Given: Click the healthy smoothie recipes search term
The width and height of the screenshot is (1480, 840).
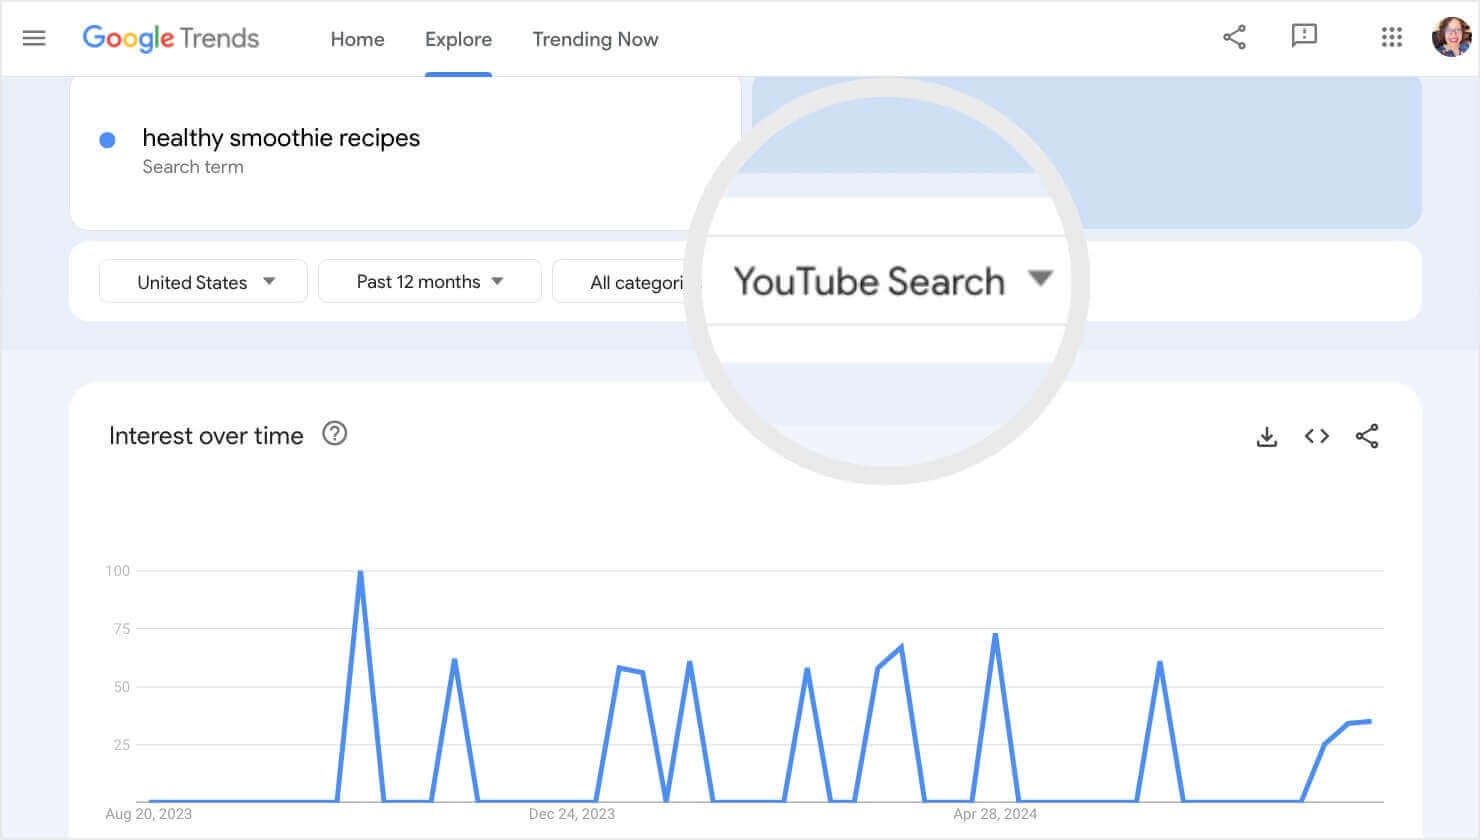Looking at the screenshot, I should (281, 138).
